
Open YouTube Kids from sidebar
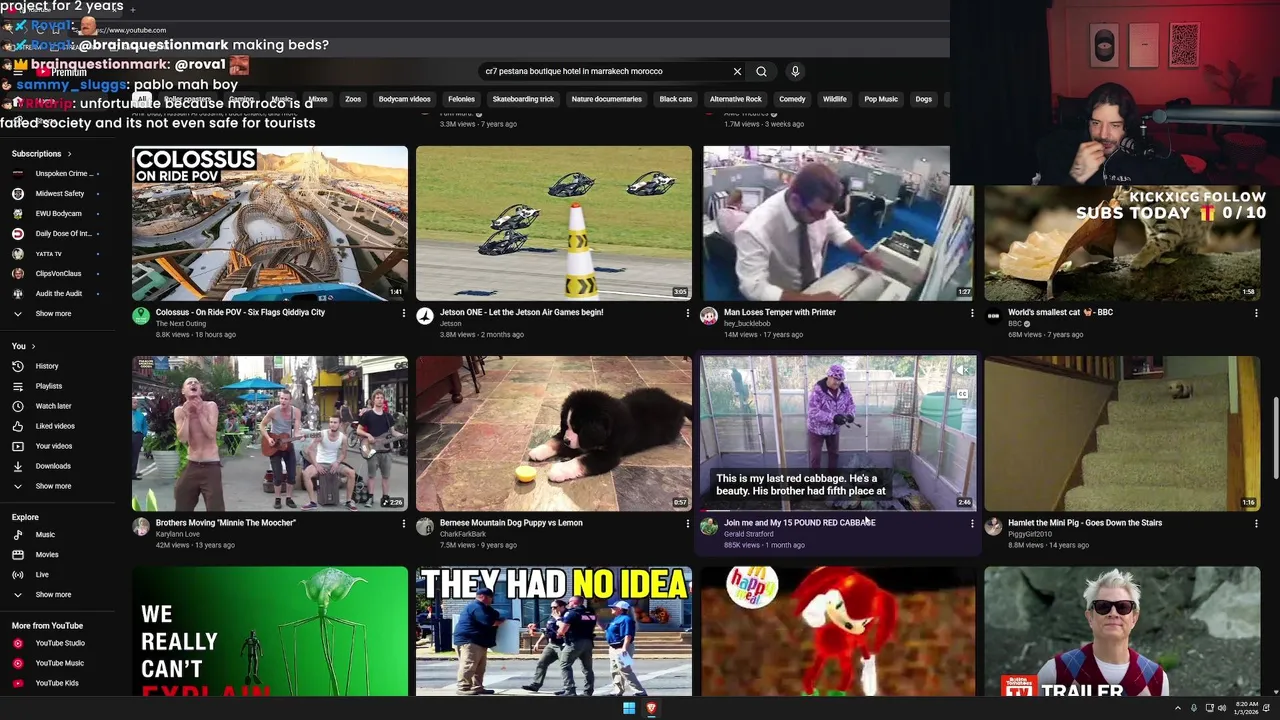[x=57, y=683]
